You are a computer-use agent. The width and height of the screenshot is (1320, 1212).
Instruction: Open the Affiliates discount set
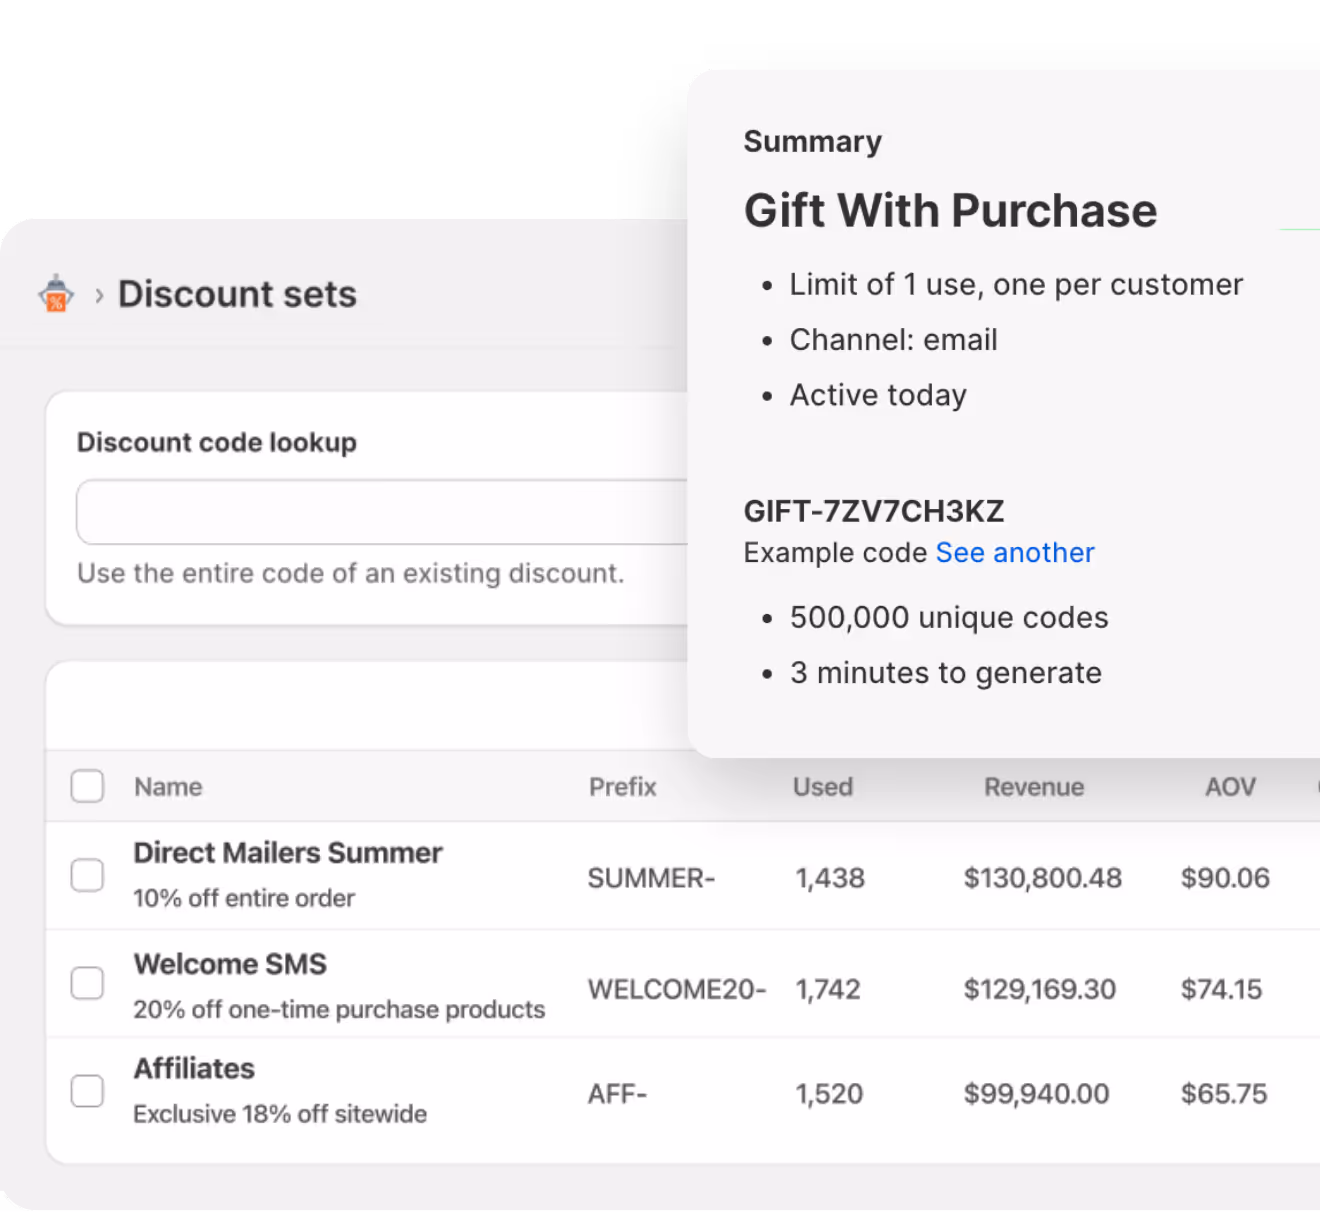194,1069
